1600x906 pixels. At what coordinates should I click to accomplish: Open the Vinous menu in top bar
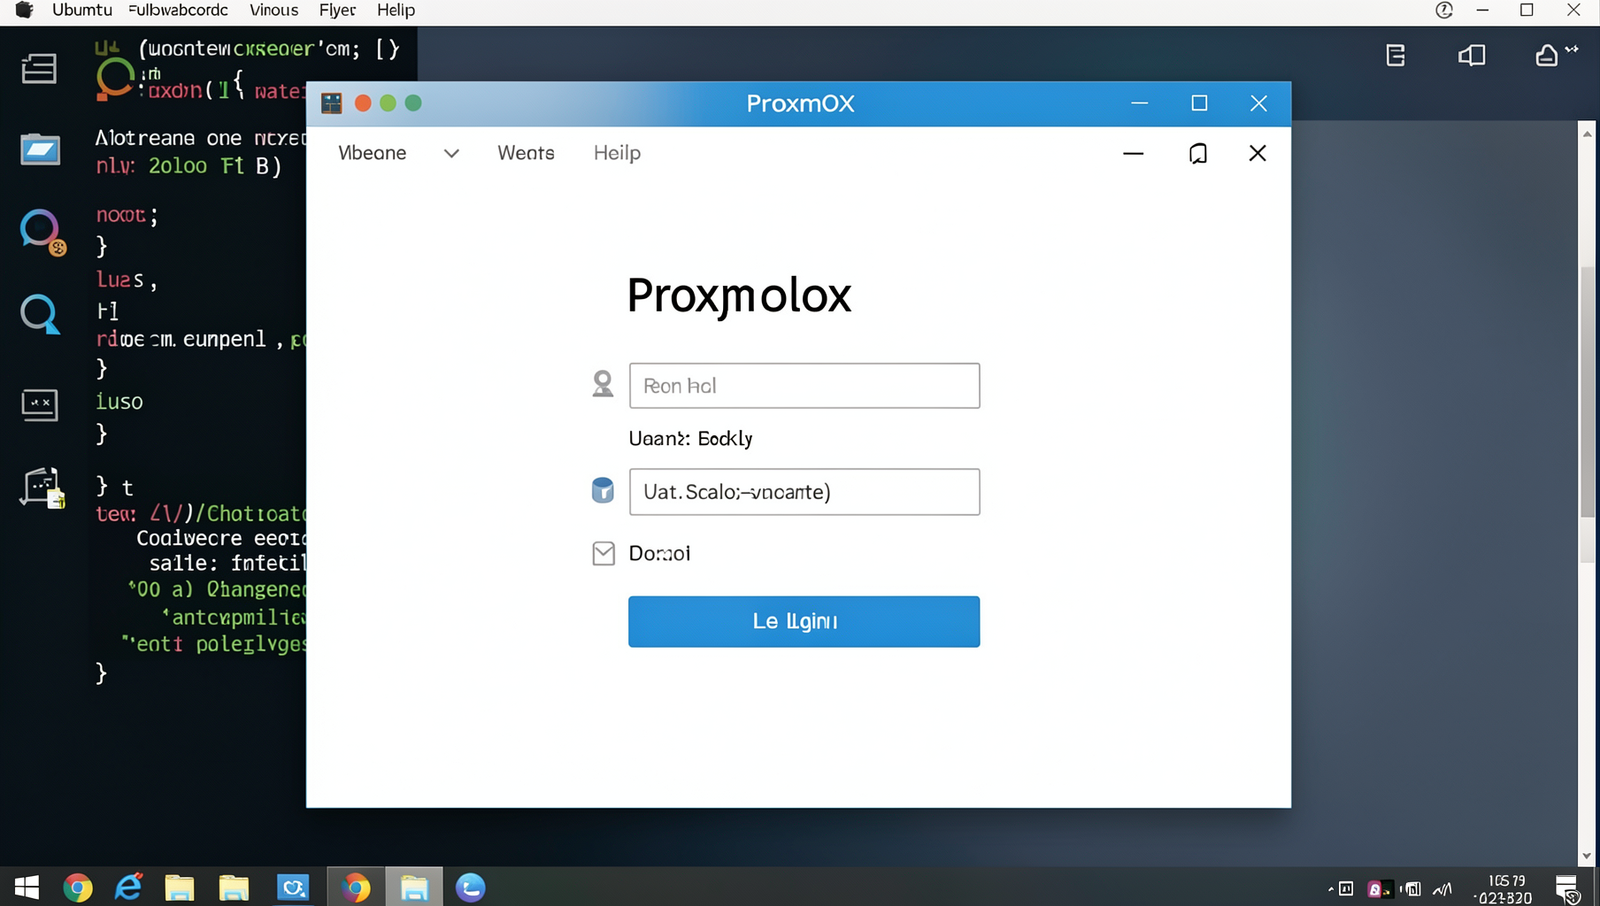tap(274, 10)
